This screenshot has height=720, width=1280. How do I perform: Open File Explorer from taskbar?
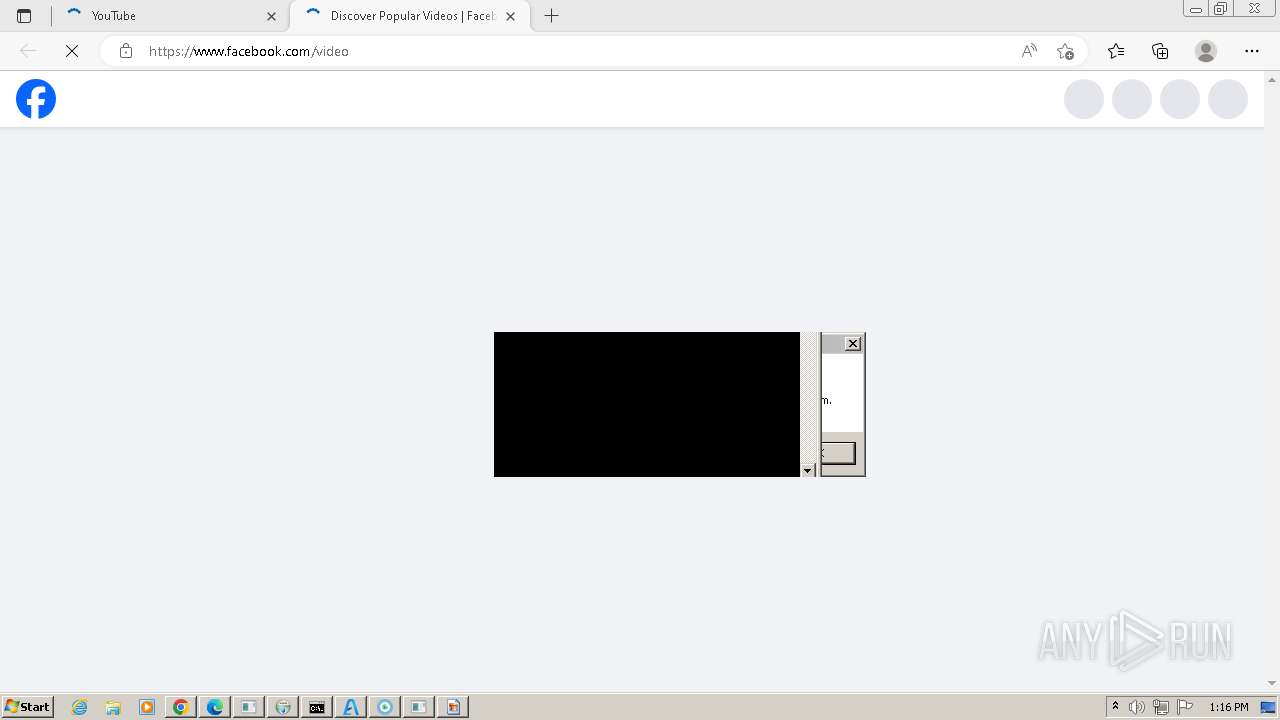click(113, 707)
